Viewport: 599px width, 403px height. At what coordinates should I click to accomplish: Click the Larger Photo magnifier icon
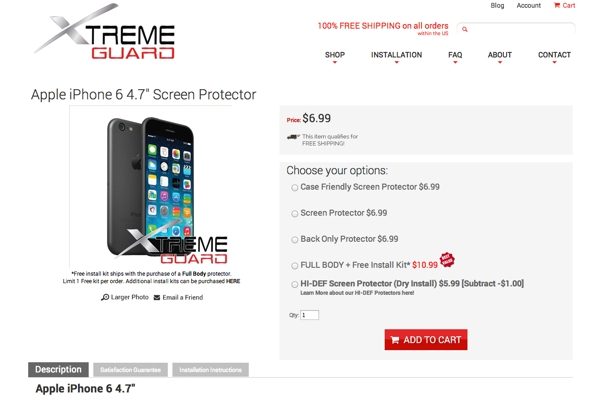(105, 297)
